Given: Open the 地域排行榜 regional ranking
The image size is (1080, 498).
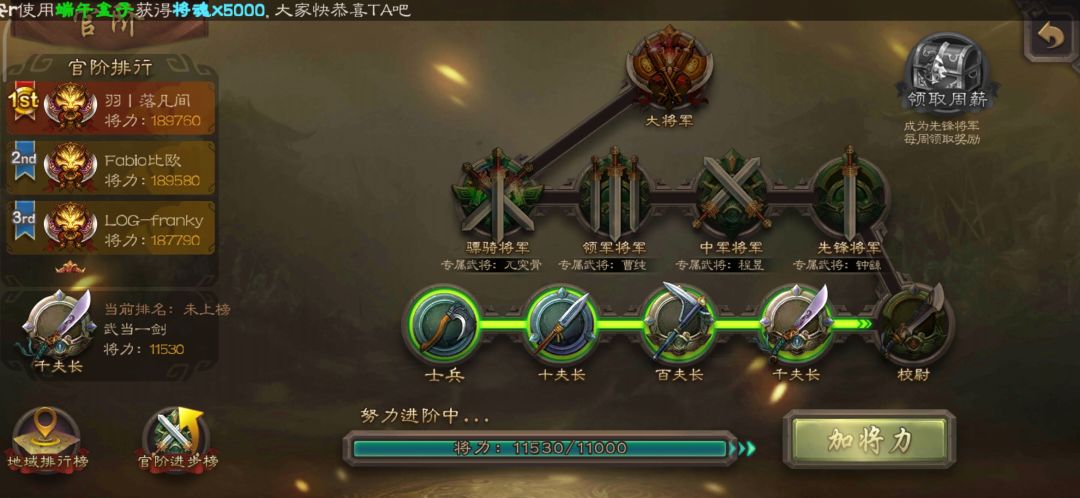Looking at the screenshot, I should point(47,439).
